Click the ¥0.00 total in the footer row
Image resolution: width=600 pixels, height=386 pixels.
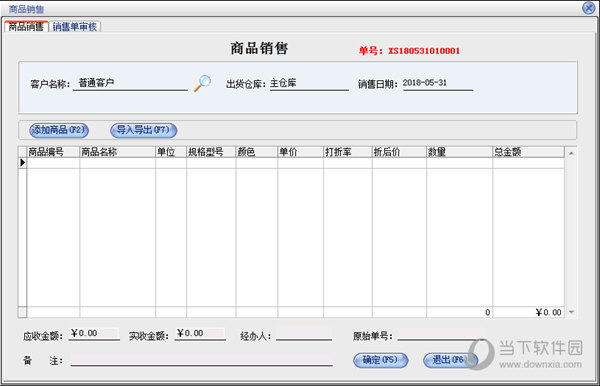548,312
